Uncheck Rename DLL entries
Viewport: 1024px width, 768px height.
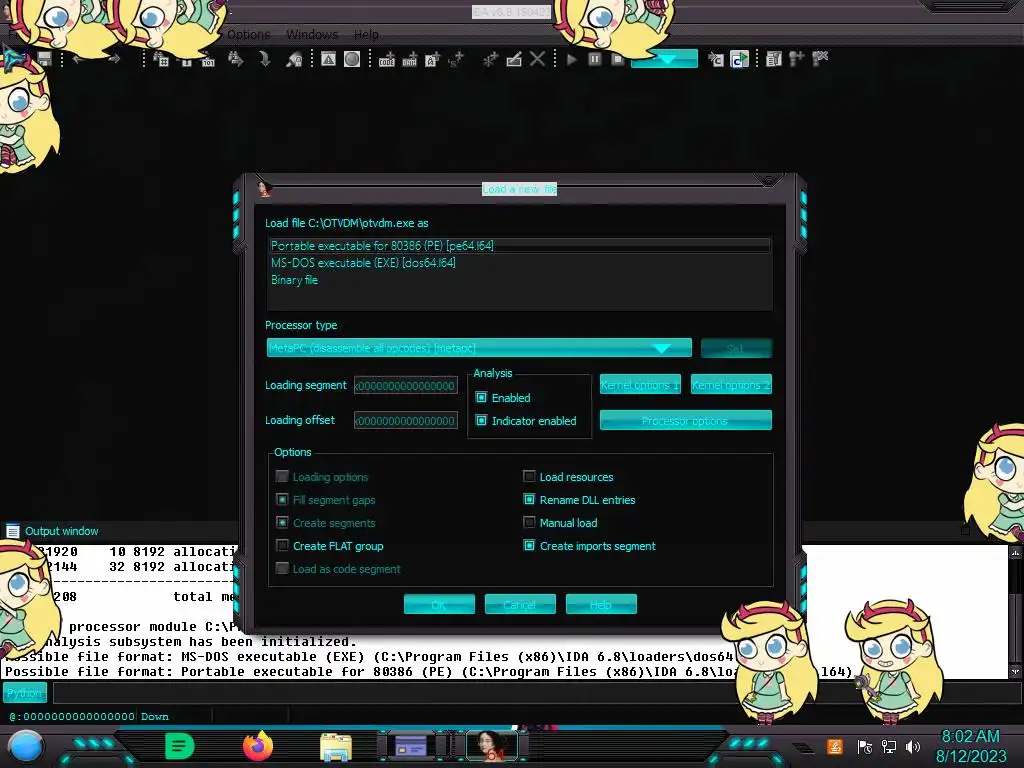pyautogui.click(x=529, y=500)
